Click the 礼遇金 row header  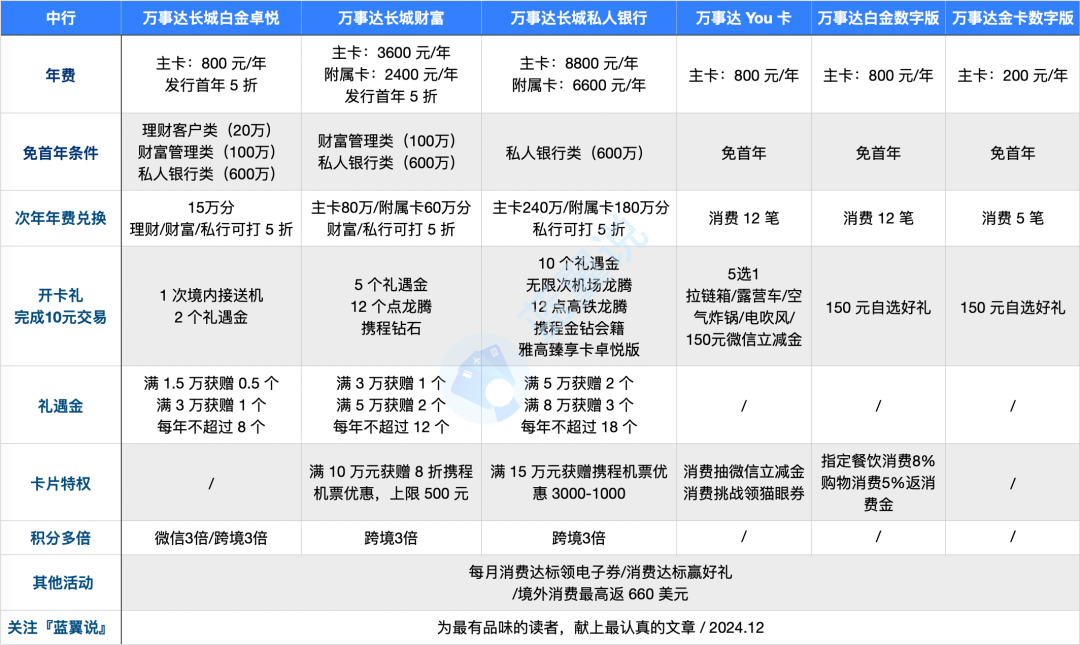60,405
